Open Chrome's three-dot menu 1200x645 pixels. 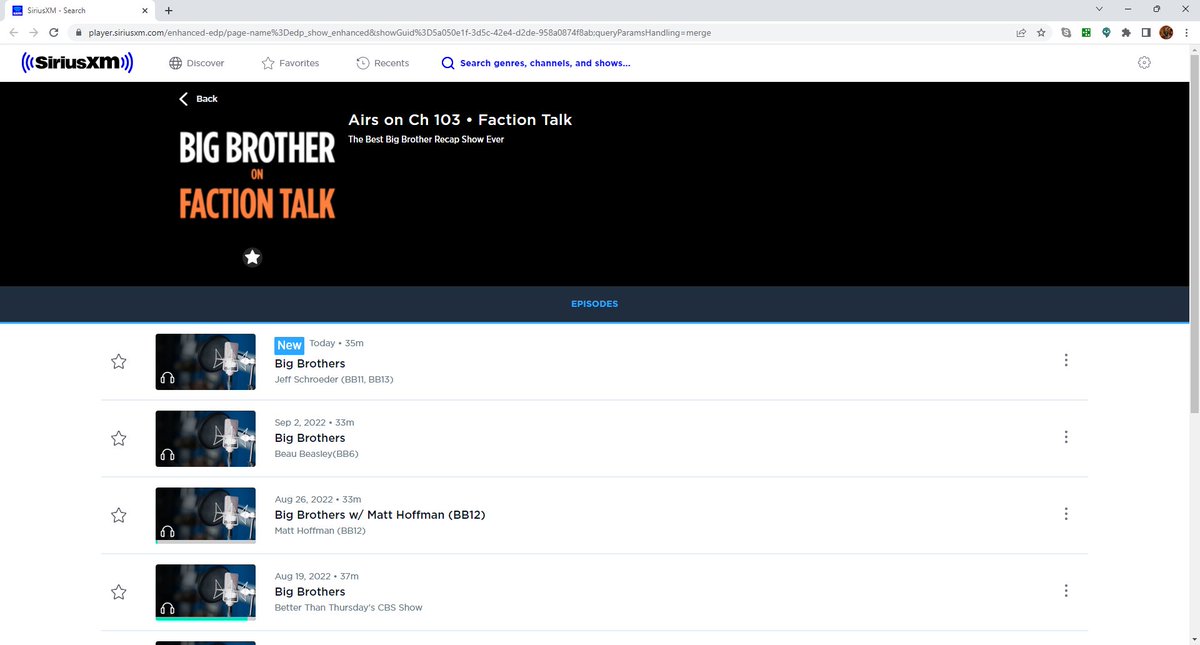pyautogui.click(x=1187, y=32)
